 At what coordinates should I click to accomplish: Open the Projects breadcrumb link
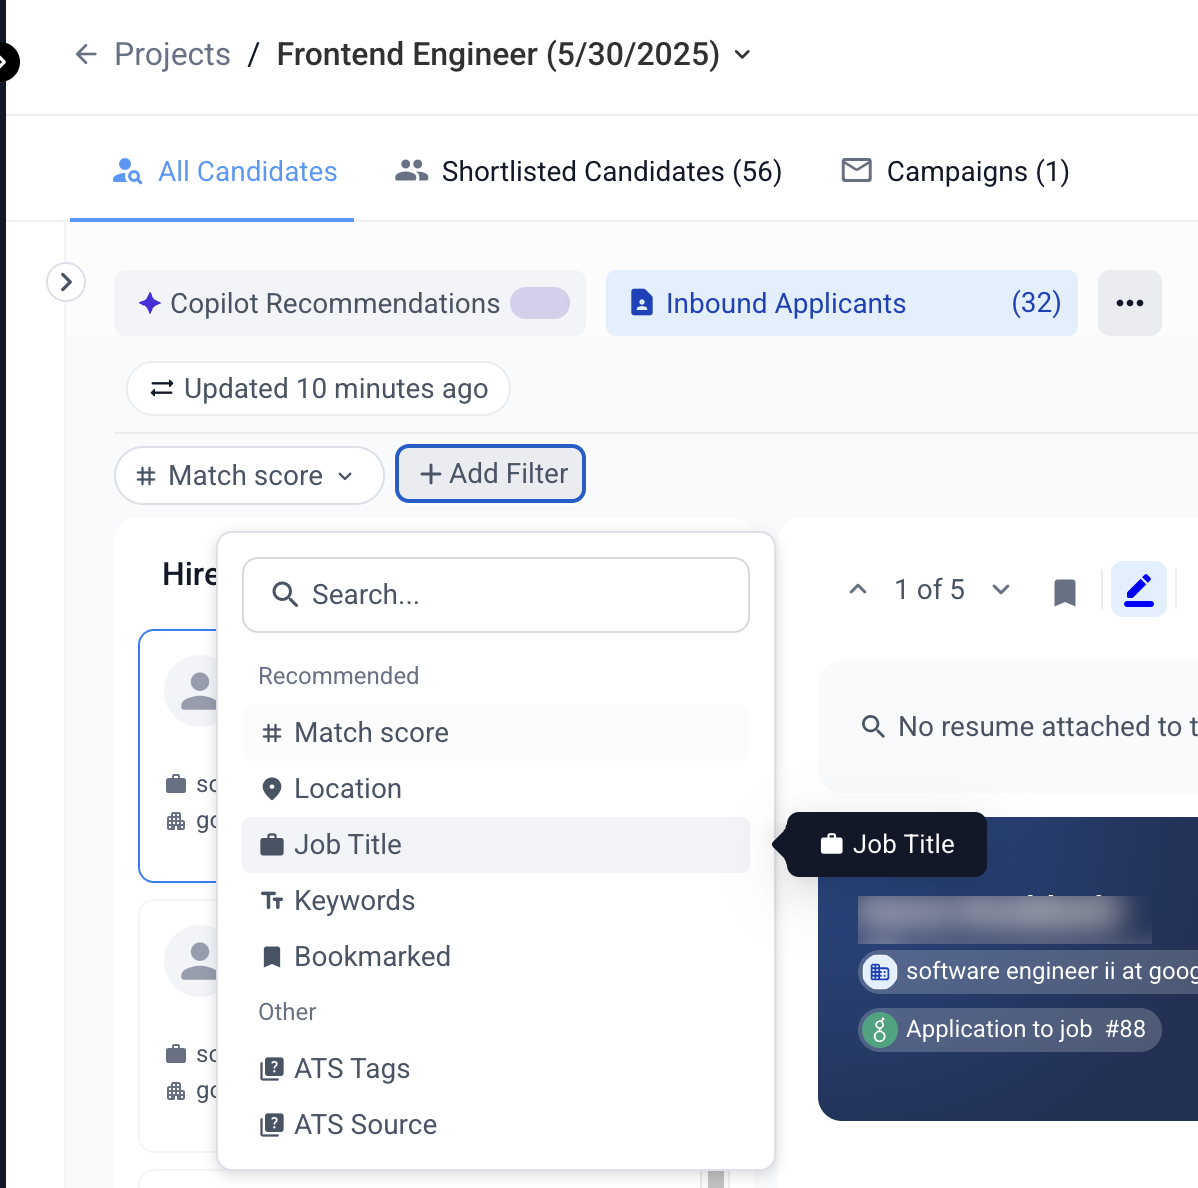pyautogui.click(x=172, y=54)
